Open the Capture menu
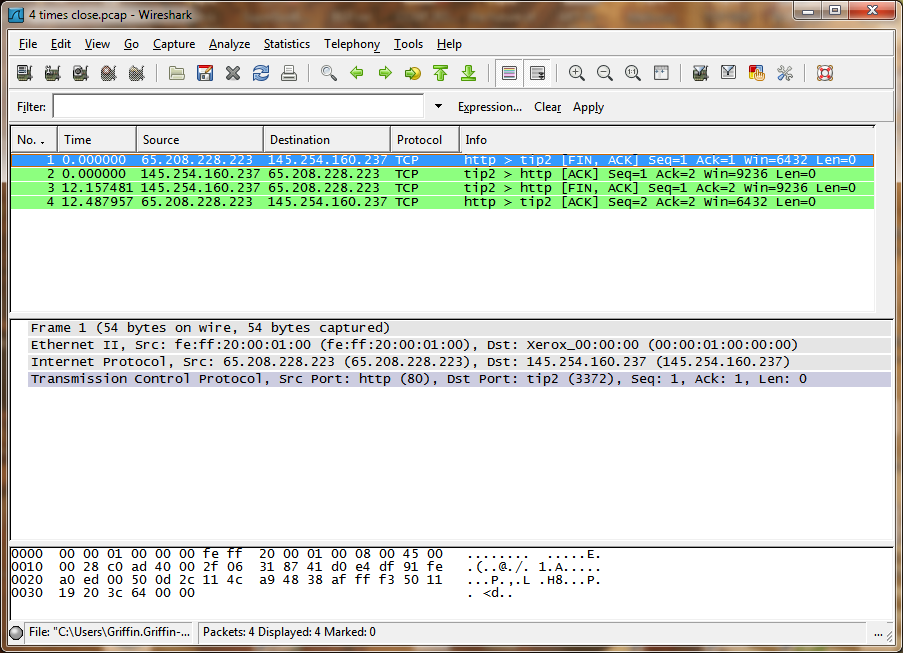 pyautogui.click(x=174, y=44)
